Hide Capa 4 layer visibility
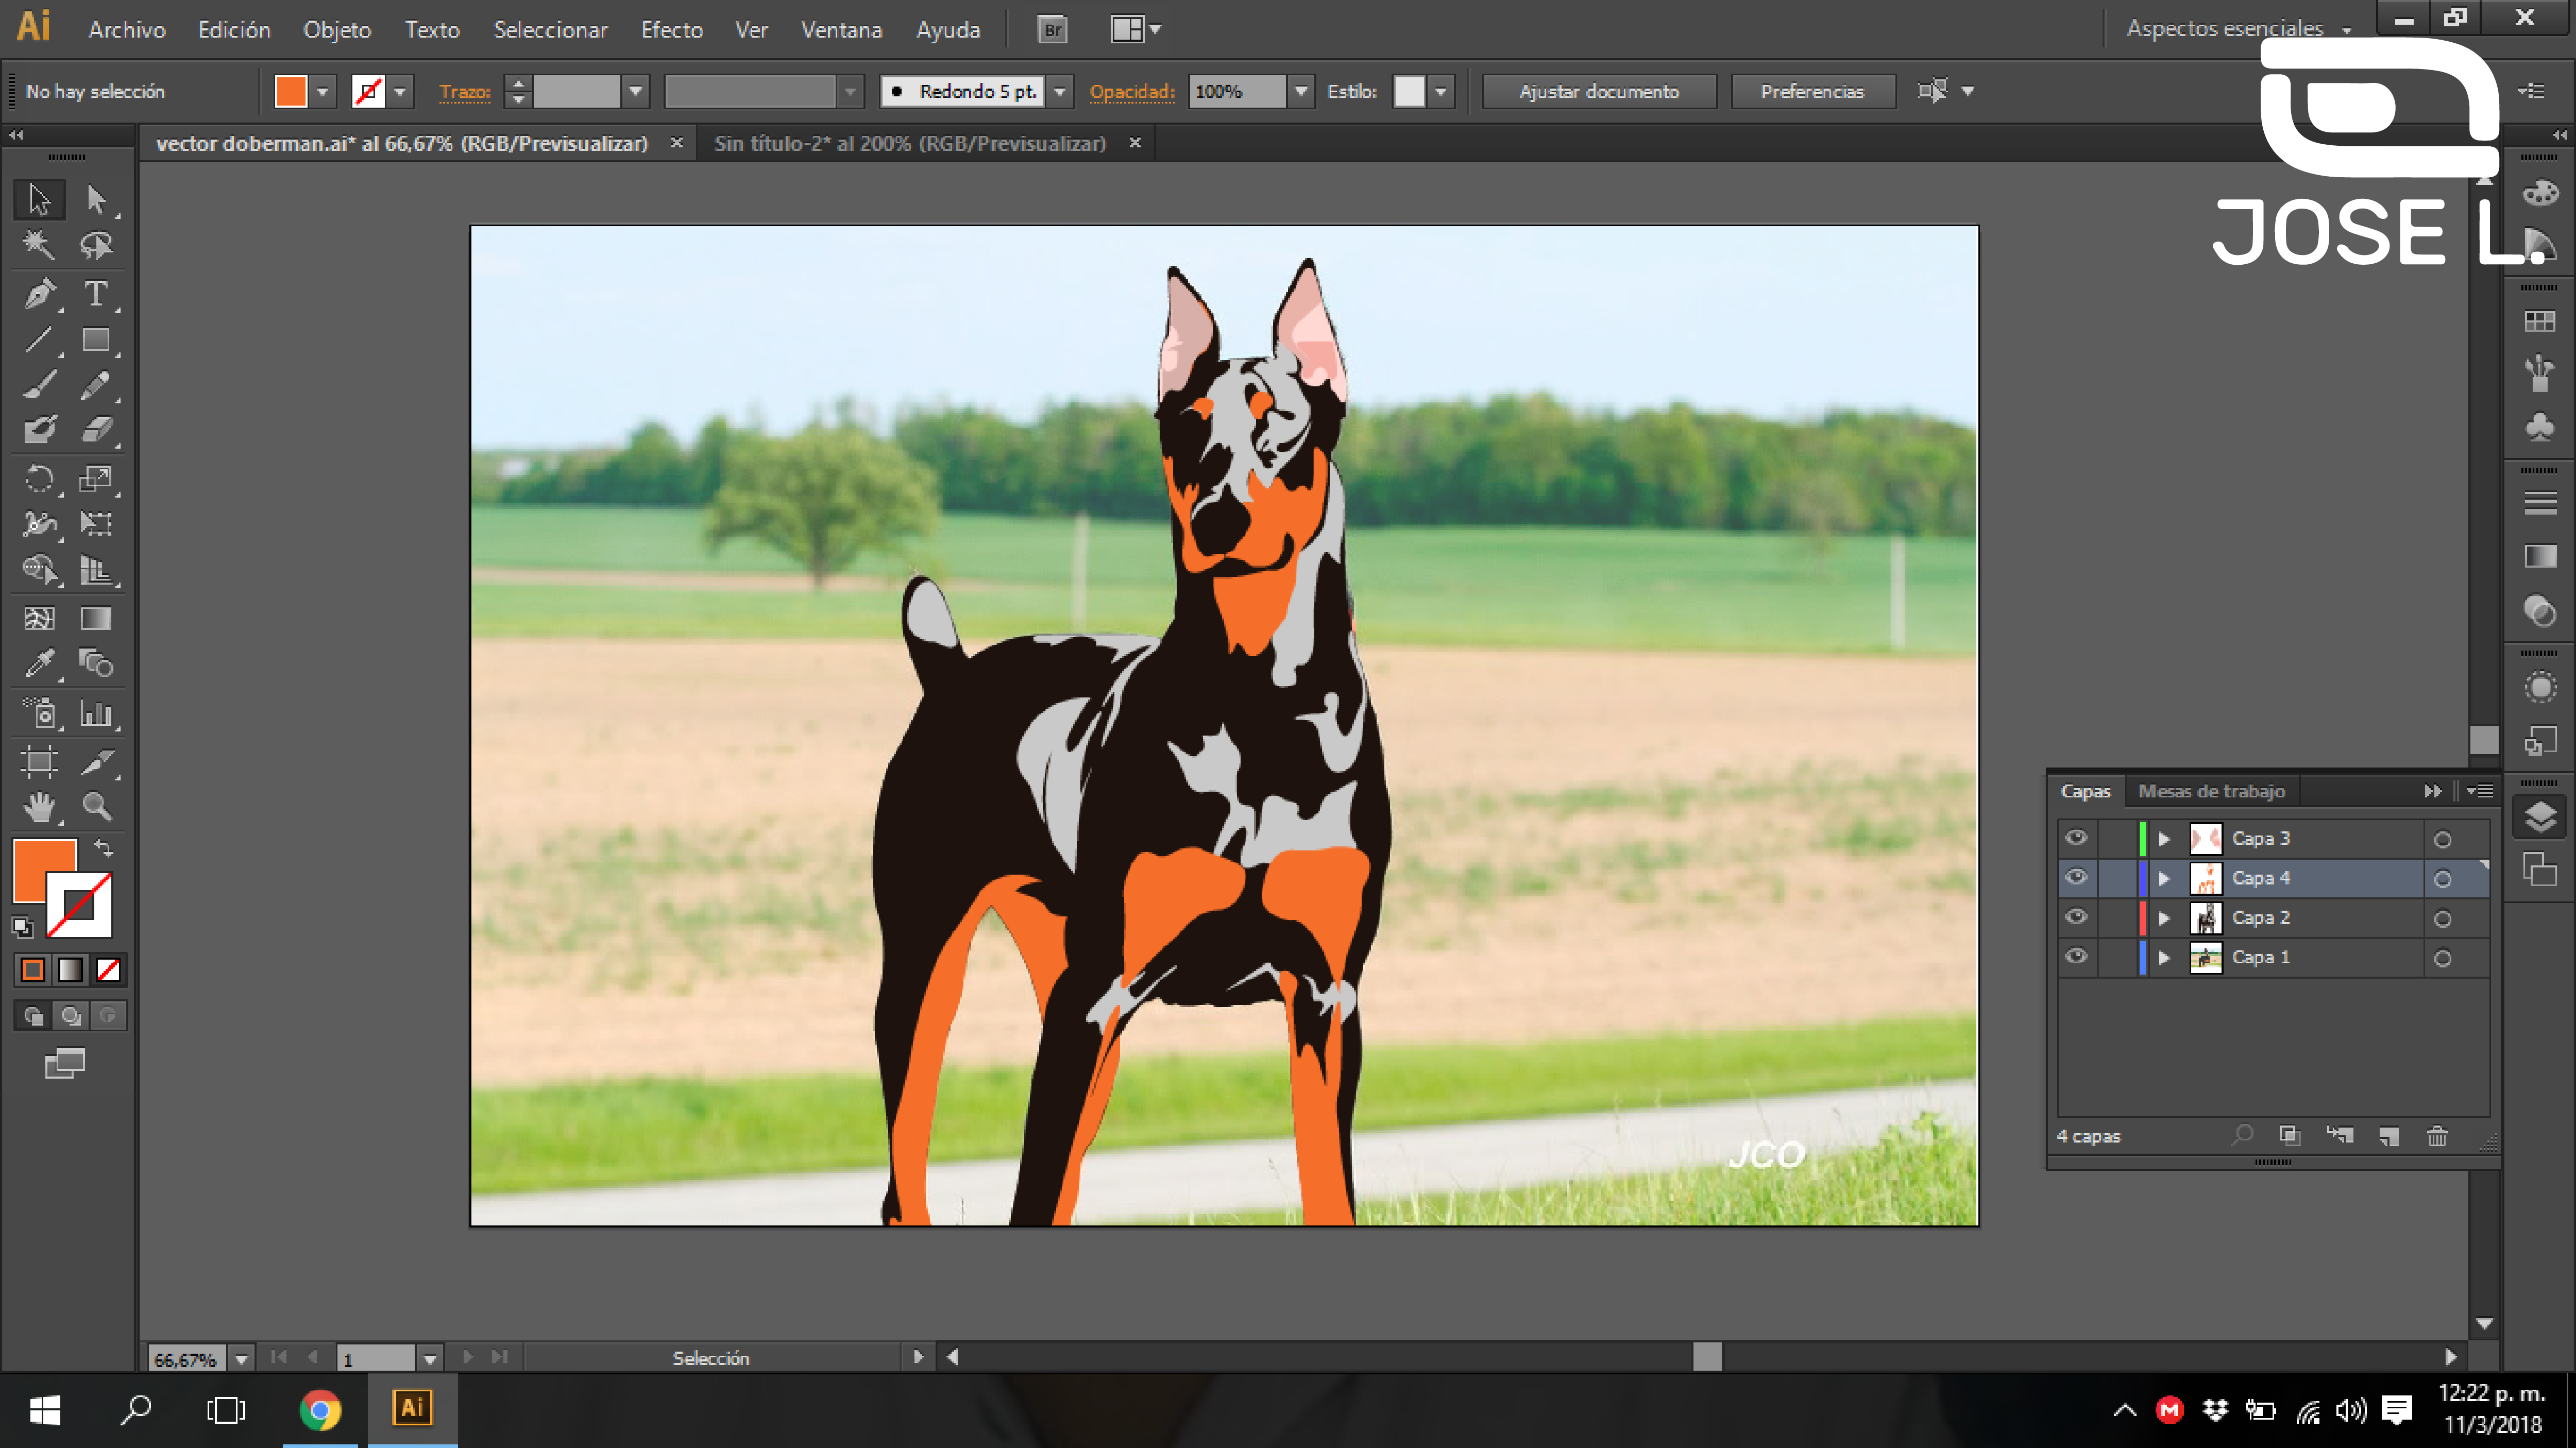This screenshot has height=1449, width=2576. pos(2076,878)
